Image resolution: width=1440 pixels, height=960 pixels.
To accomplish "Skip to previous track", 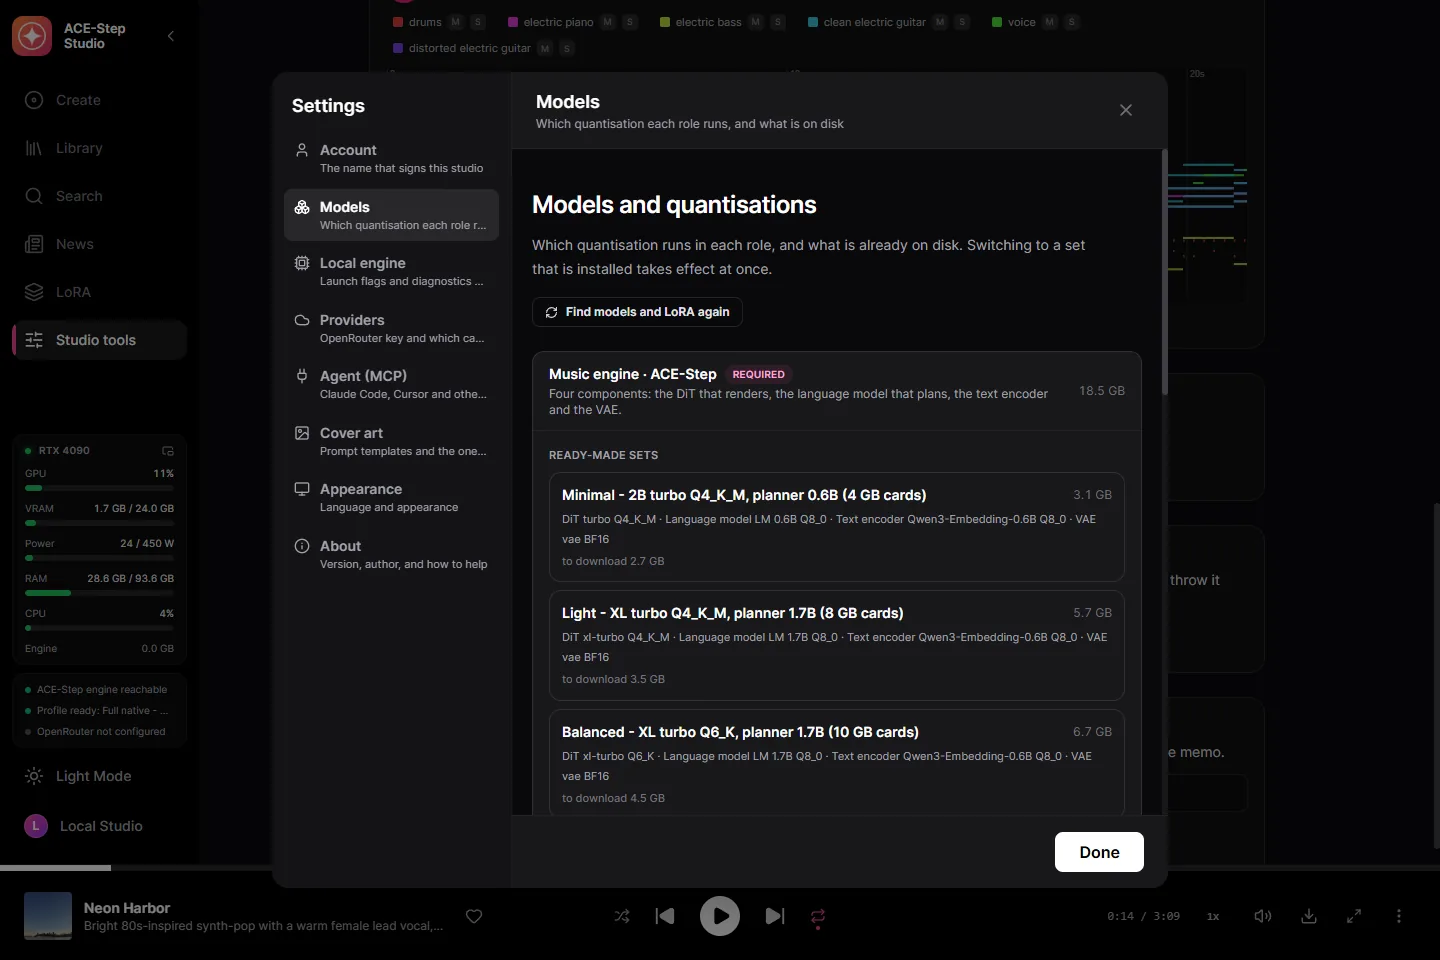I will tap(665, 916).
